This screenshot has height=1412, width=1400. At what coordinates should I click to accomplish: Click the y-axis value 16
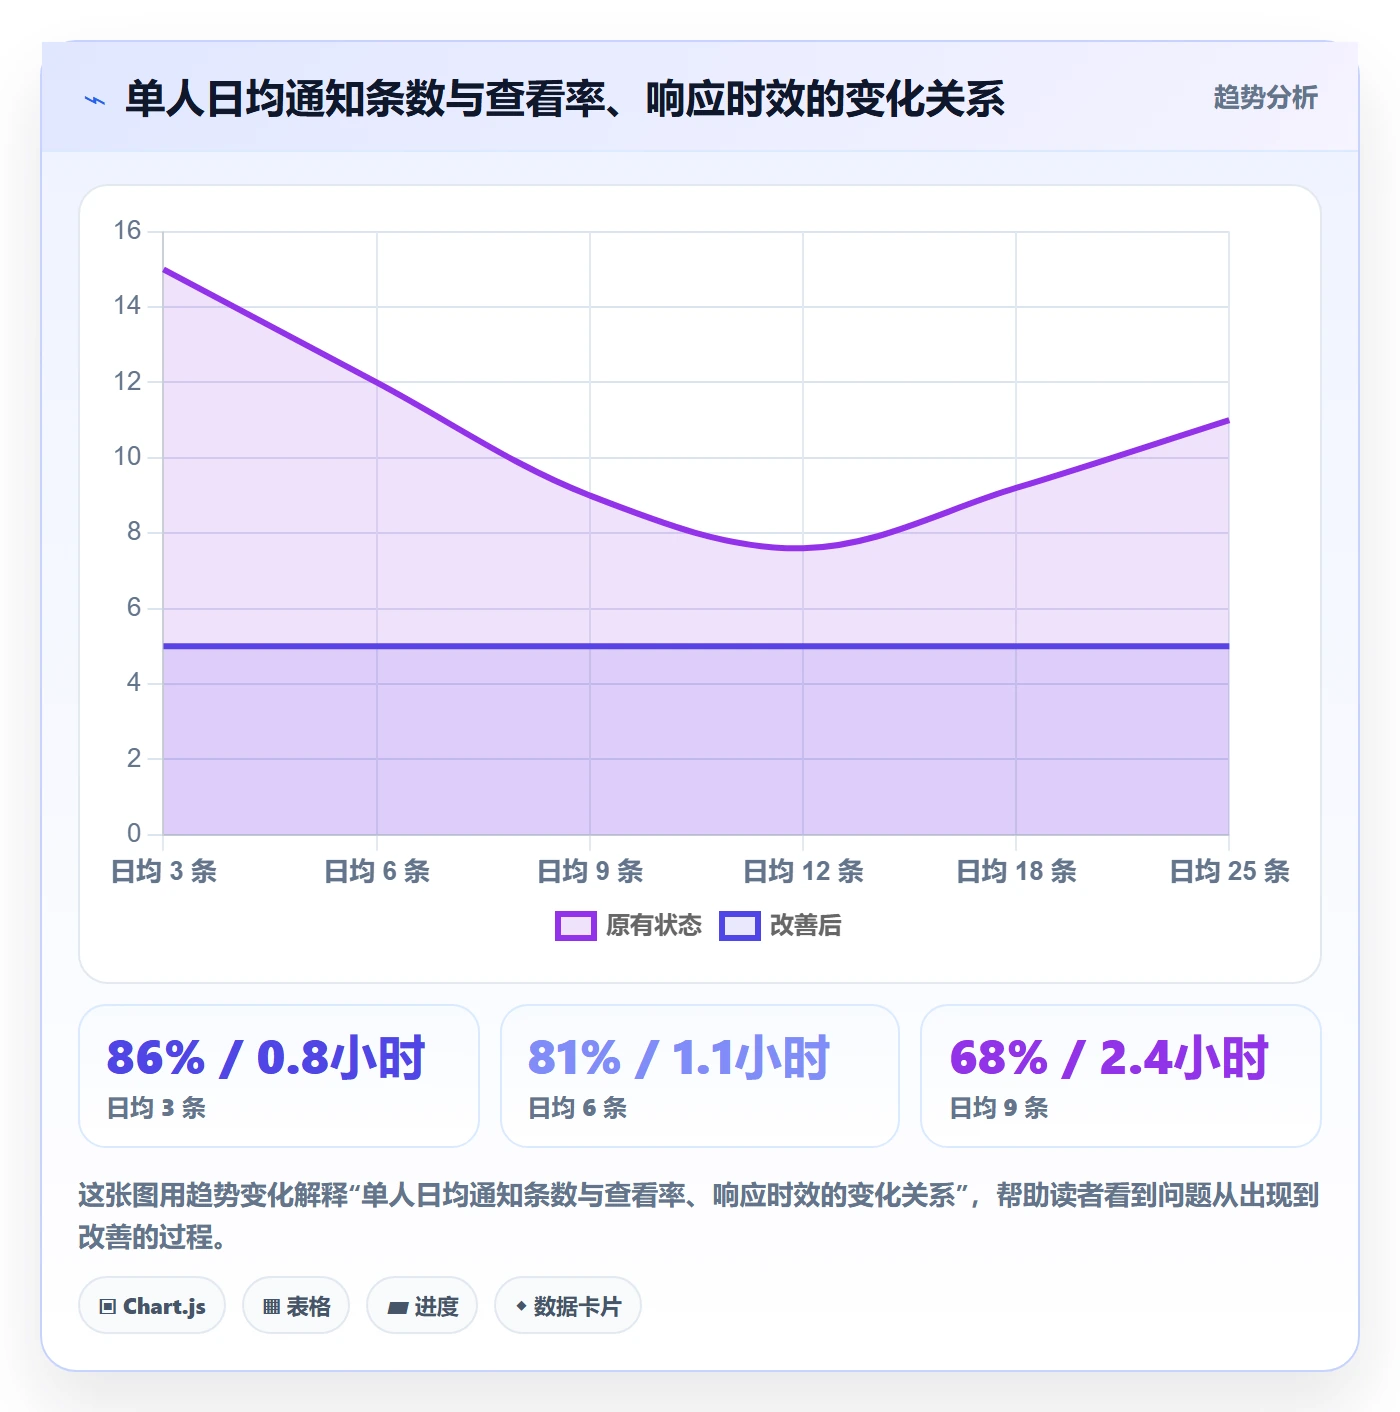(x=127, y=231)
